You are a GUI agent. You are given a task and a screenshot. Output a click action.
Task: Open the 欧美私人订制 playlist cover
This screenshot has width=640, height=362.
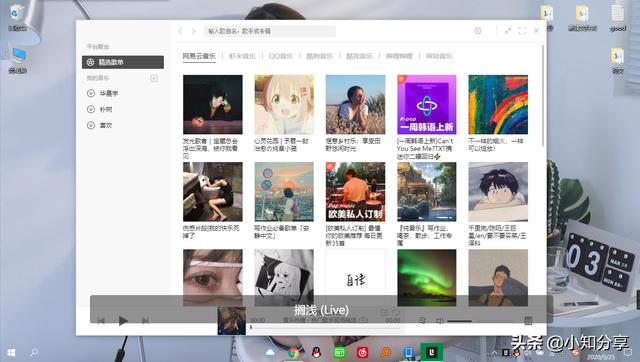tap(355, 192)
